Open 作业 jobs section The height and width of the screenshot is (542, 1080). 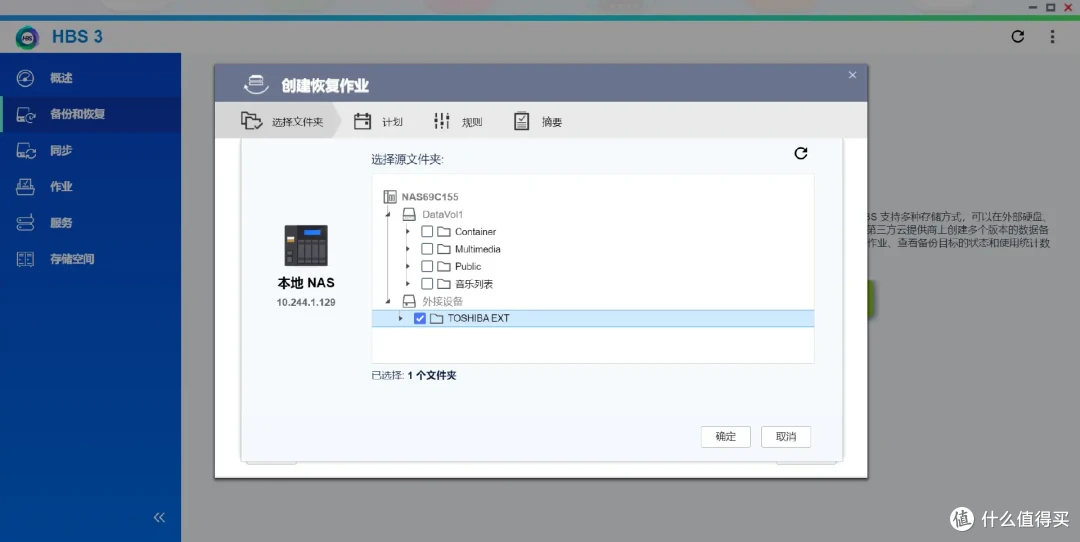pyautogui.click(x=90, y=187)
